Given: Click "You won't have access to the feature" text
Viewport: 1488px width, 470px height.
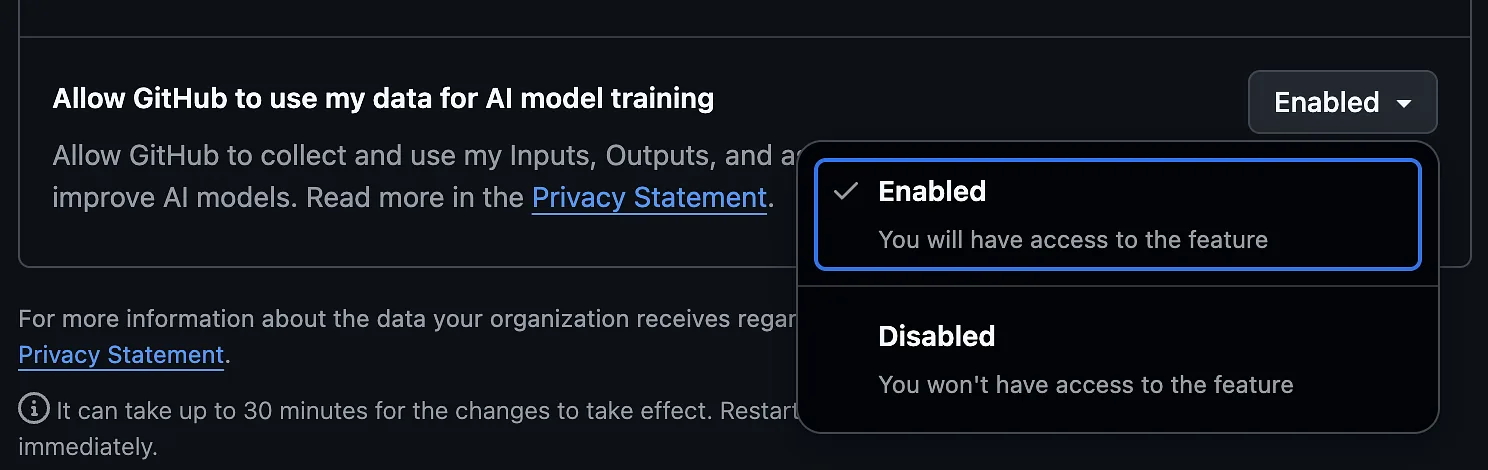Looking at the screenshot, I should click(x=1085, y=384).
